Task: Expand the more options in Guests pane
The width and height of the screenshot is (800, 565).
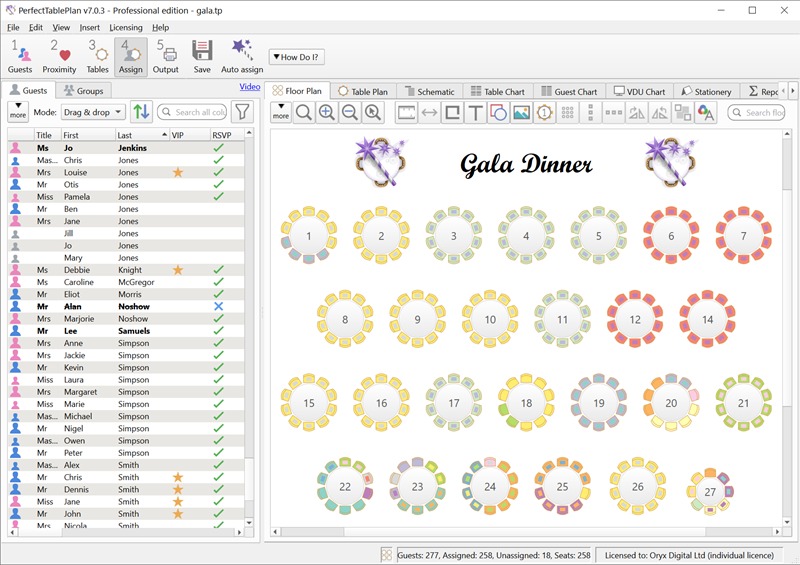Action: click(18, 112)
